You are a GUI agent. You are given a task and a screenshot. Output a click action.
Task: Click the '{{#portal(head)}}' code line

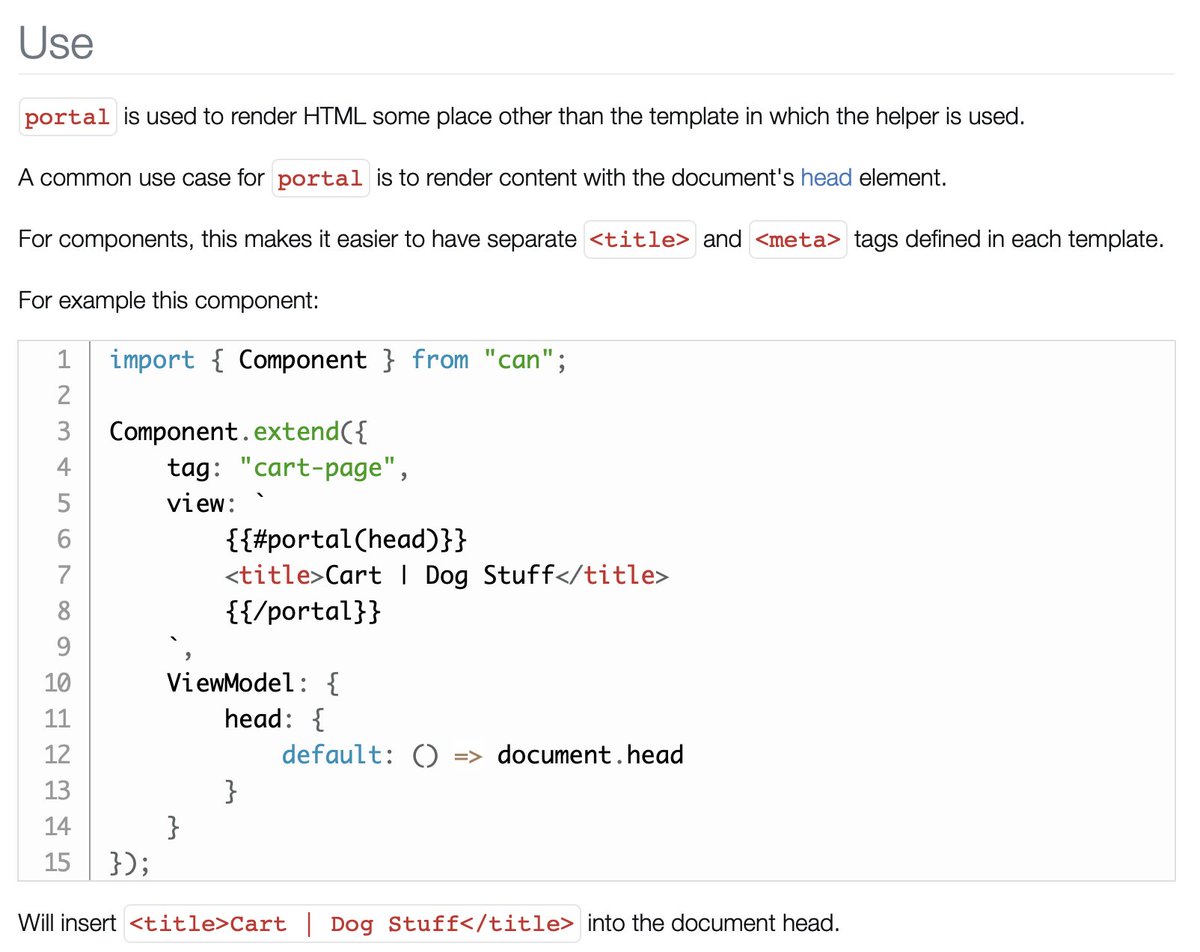[346, 540]
